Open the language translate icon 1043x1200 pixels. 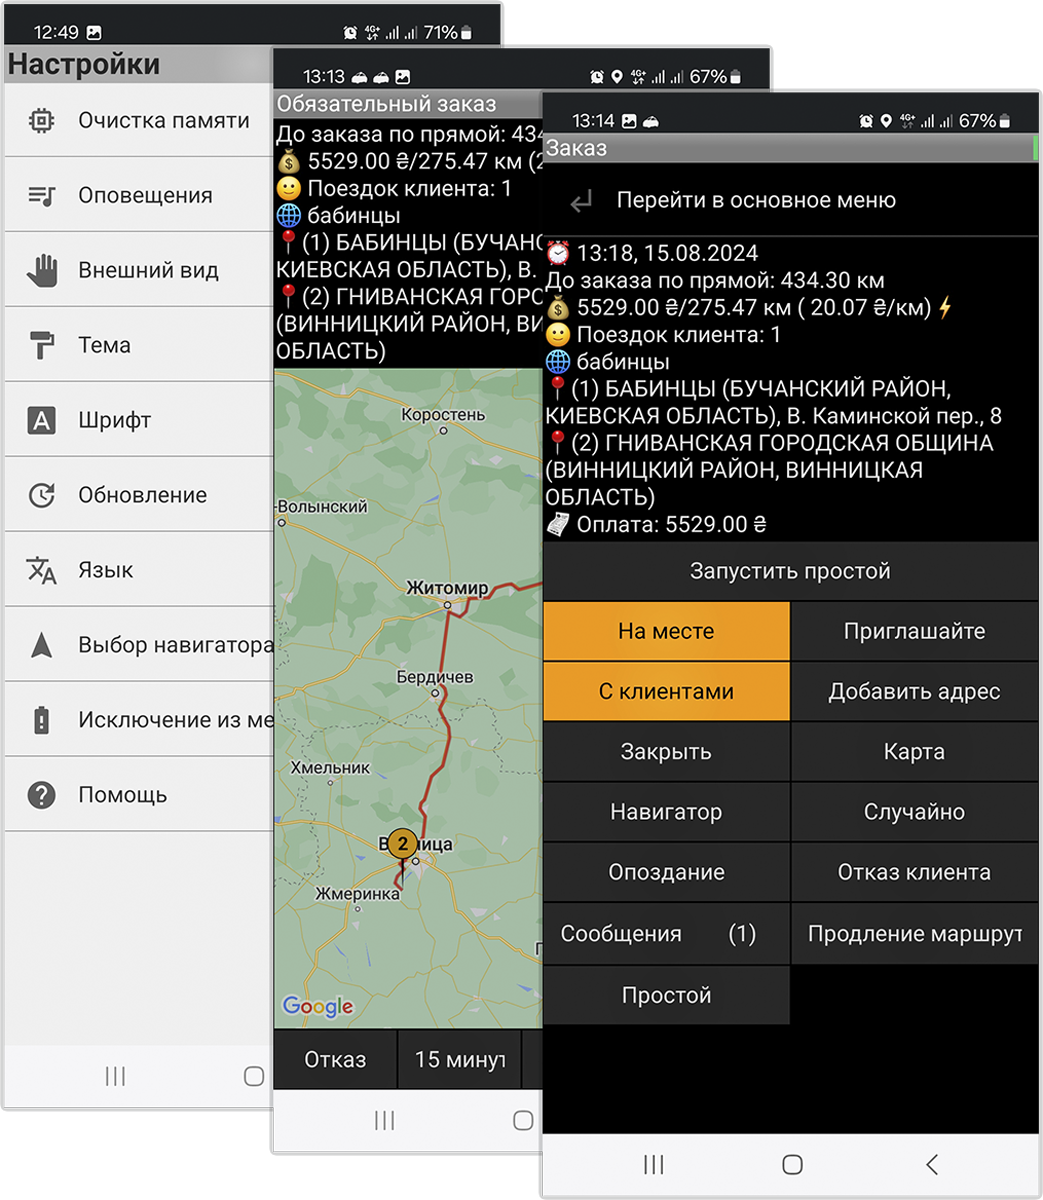point(41,571)
